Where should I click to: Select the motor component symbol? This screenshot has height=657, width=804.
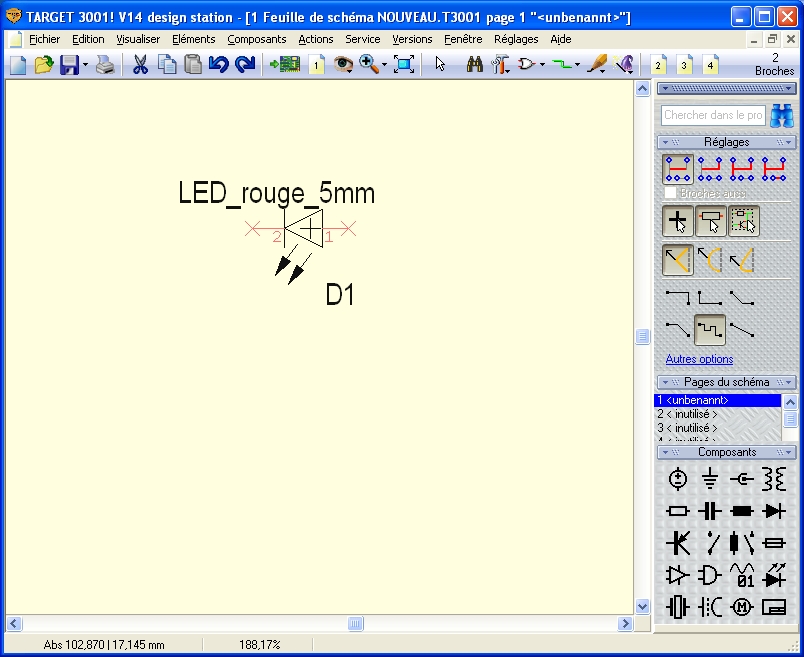click(742, 607)
